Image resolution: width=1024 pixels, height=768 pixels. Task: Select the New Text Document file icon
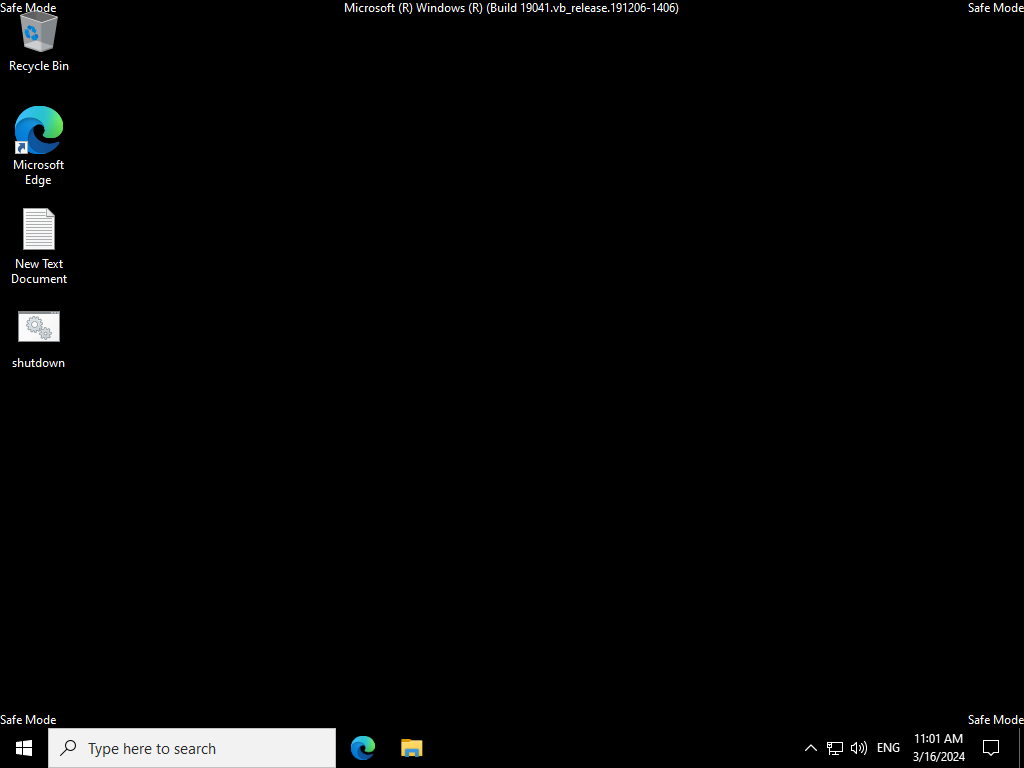38,229
